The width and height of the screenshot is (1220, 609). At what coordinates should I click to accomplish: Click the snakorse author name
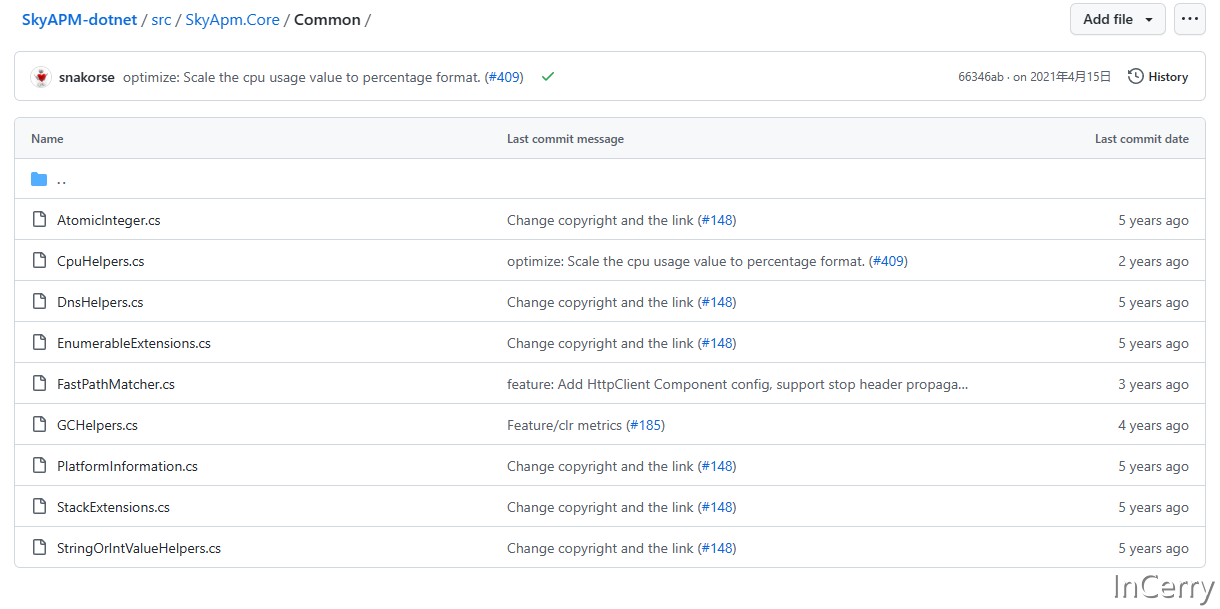point(88,77)
